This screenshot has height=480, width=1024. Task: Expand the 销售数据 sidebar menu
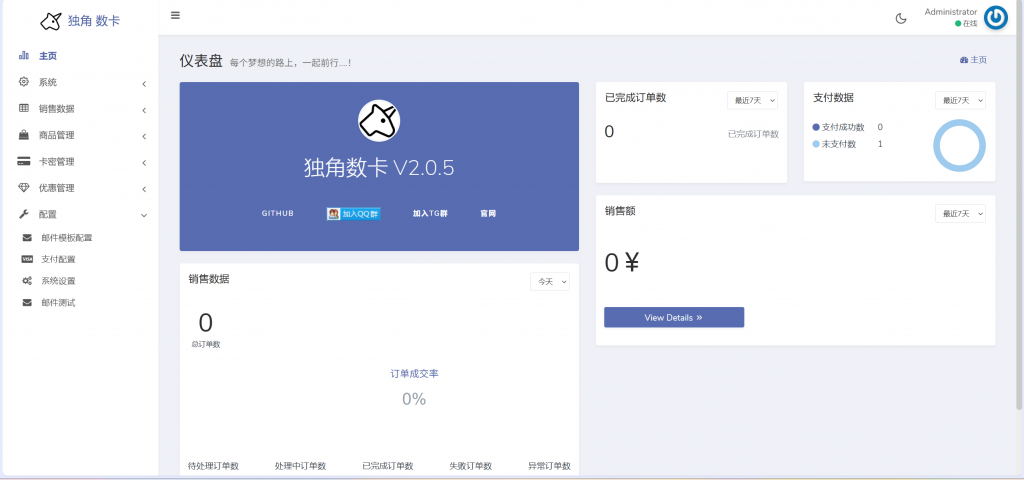click(x=80, y=109)
